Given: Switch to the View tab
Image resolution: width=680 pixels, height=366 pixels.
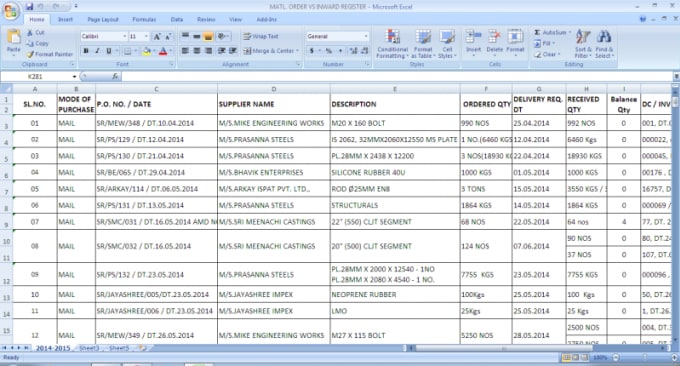Looking at the screenshot, I should coord(235,20).
